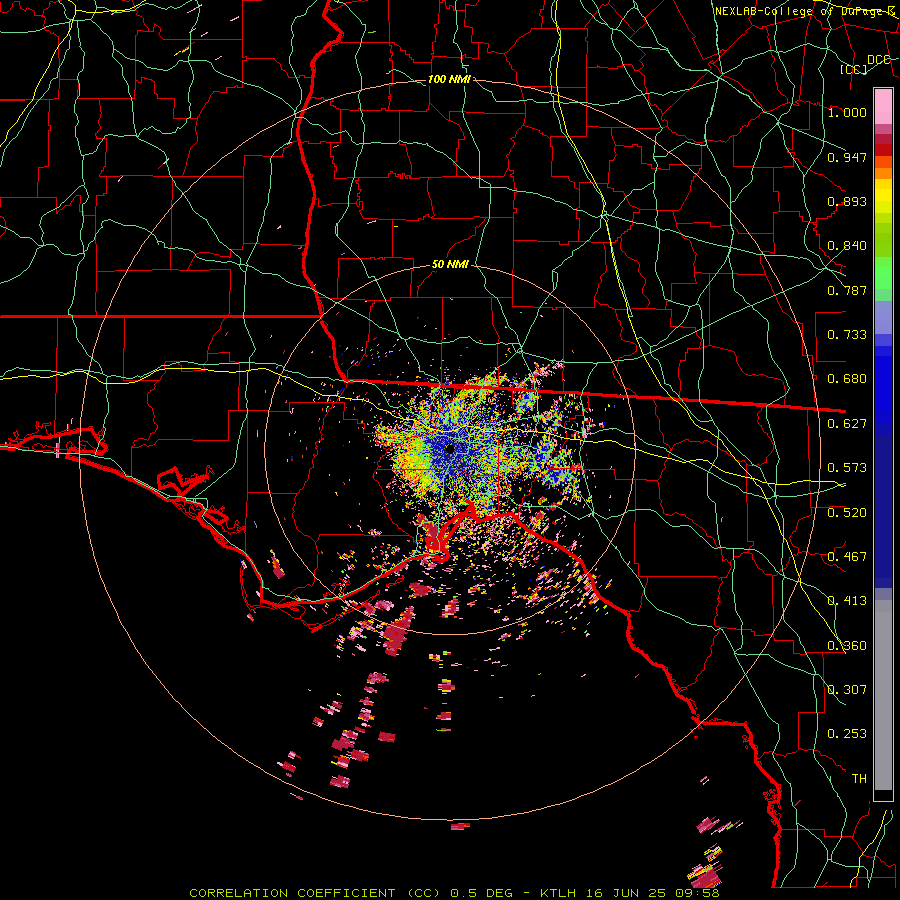Click the [CC] units label
Image resolution: width=900 pixels, height=900 pixels.
coord(854,69)
